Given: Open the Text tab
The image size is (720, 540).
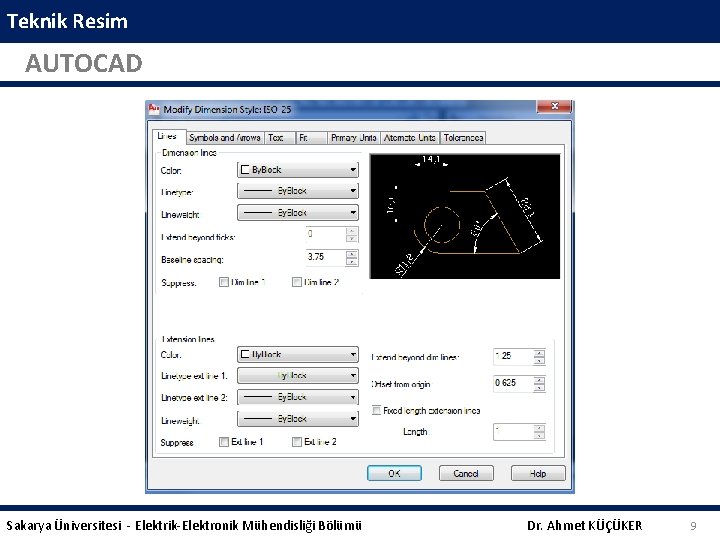Looking at the screenshot, I should 280,138.
